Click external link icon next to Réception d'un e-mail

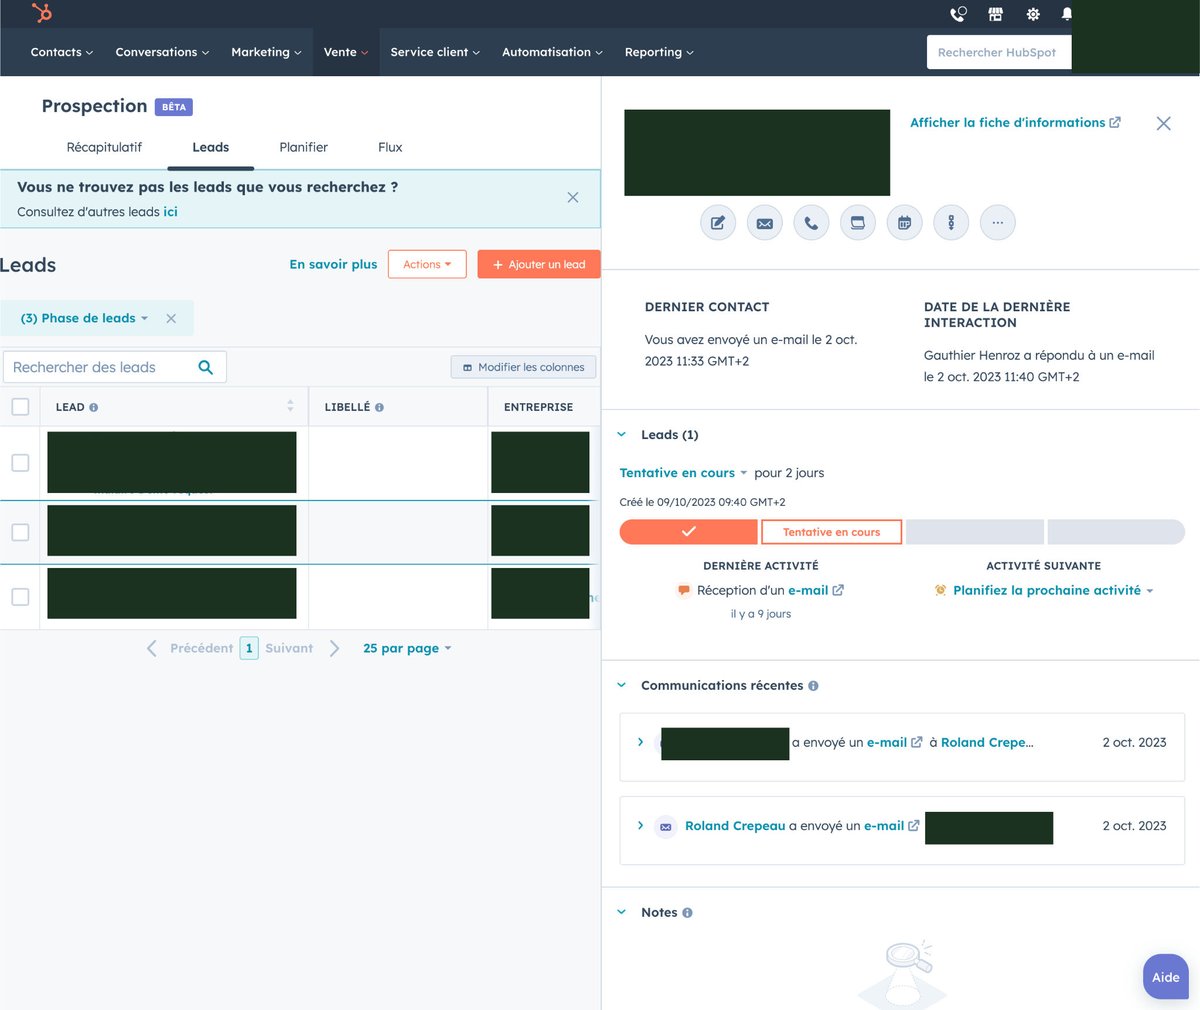click(838, 590)
